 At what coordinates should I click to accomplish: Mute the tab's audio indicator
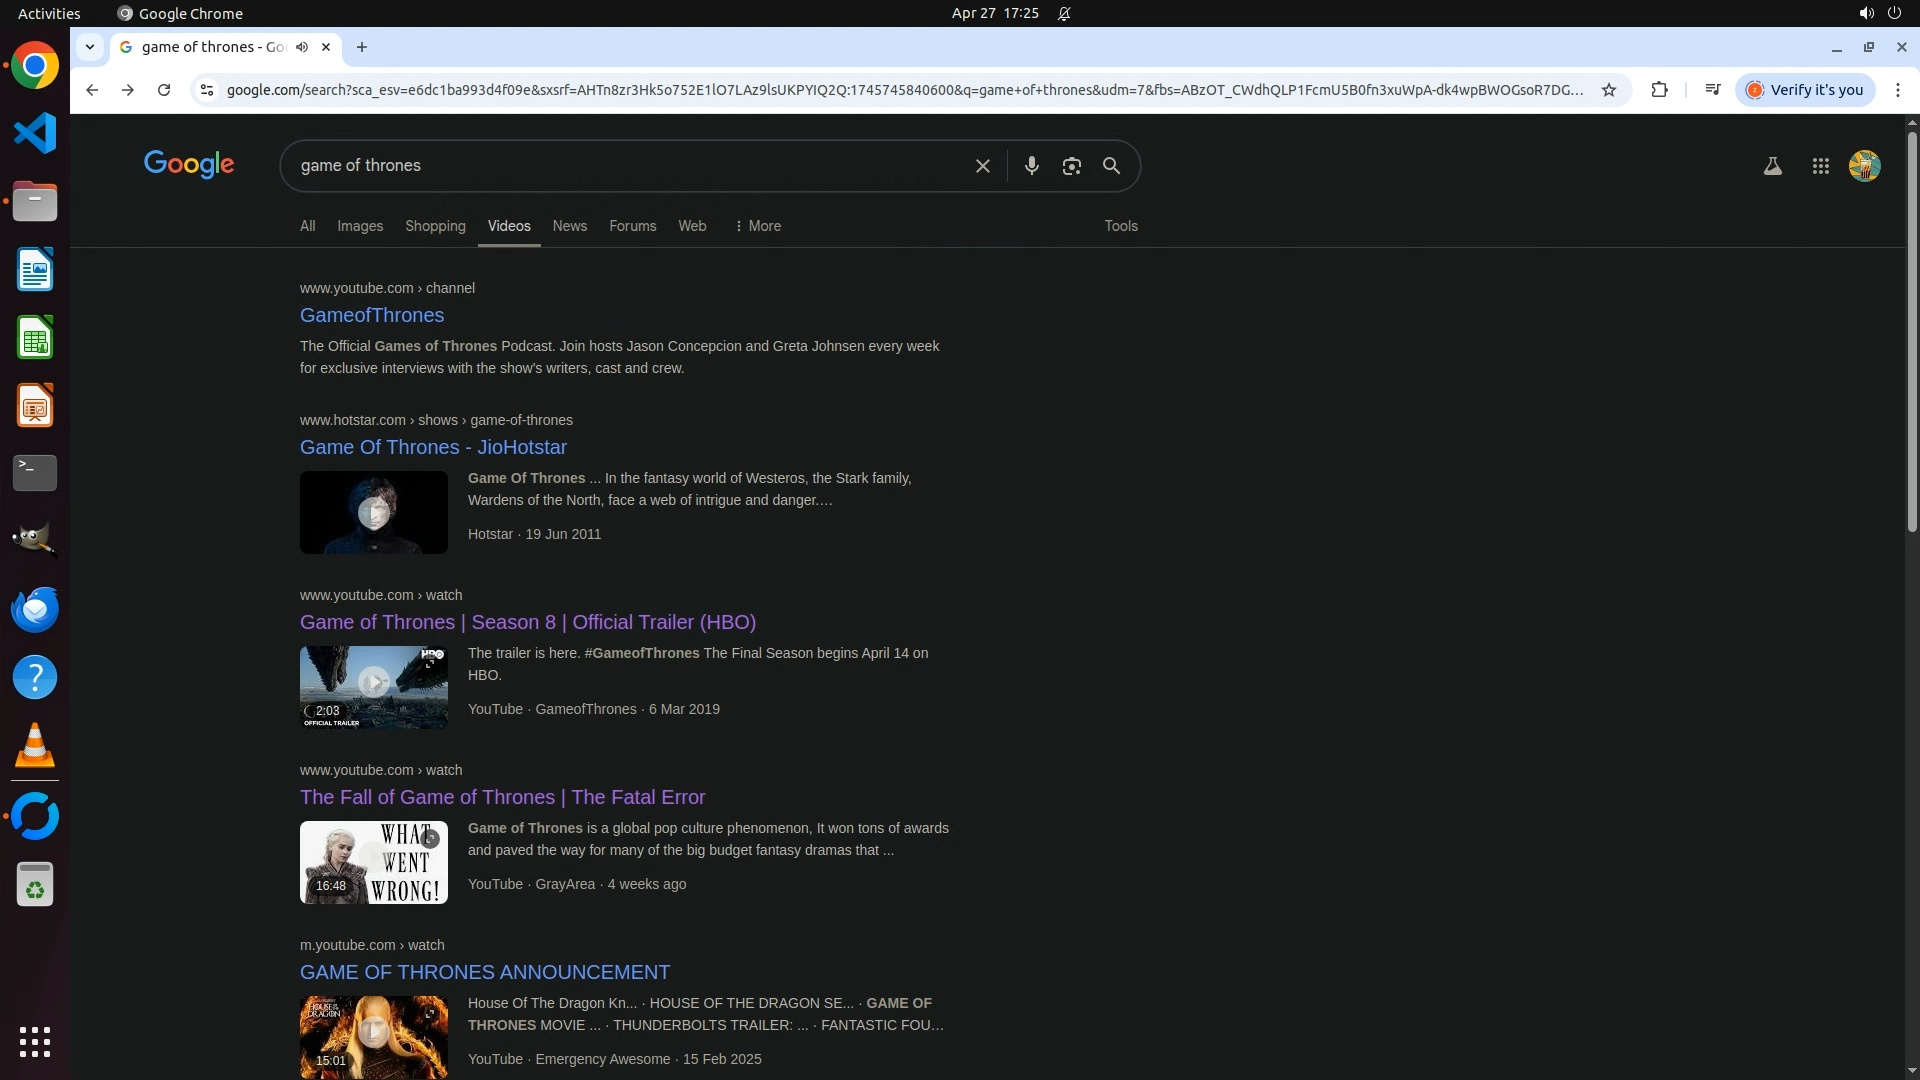coord(302,47)
